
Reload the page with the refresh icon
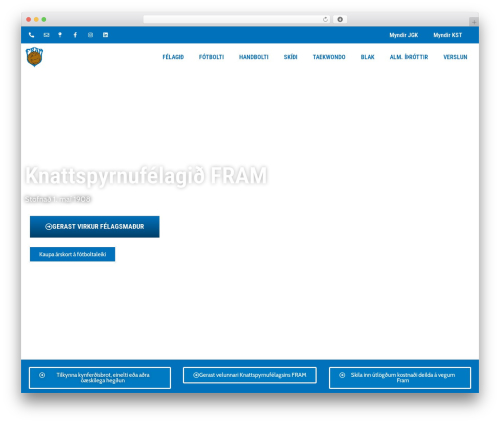click(325, 19)
